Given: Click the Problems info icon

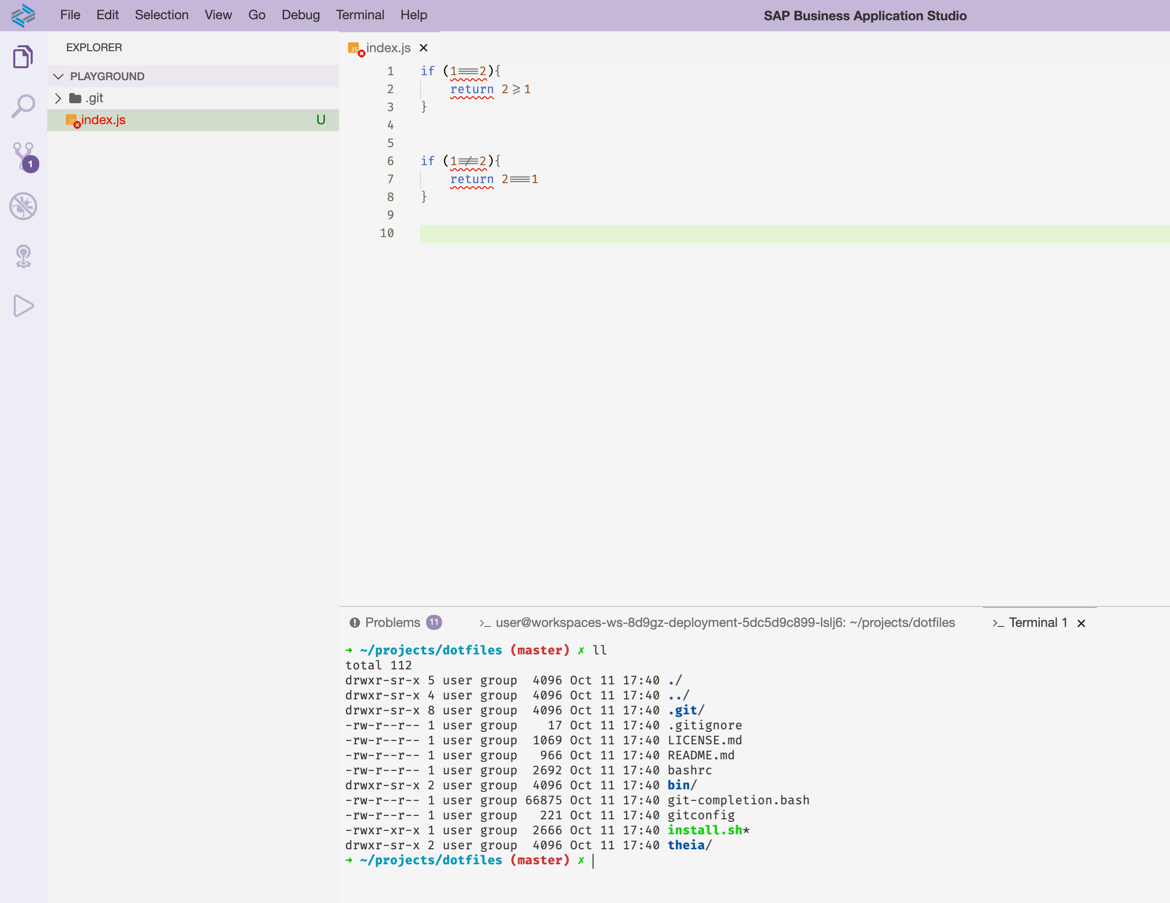Looking at the screenshot, I should 354,622.
